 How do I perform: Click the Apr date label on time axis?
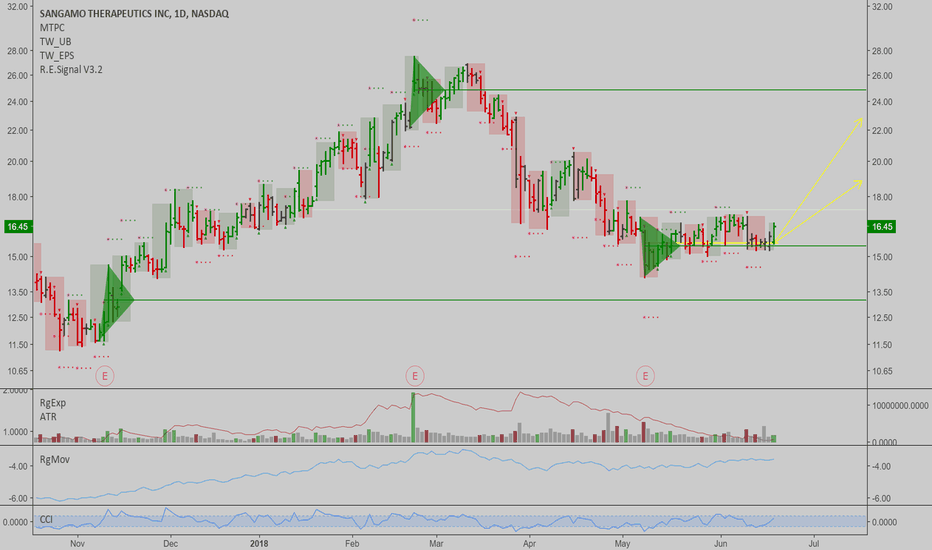(x=529, y=543)
